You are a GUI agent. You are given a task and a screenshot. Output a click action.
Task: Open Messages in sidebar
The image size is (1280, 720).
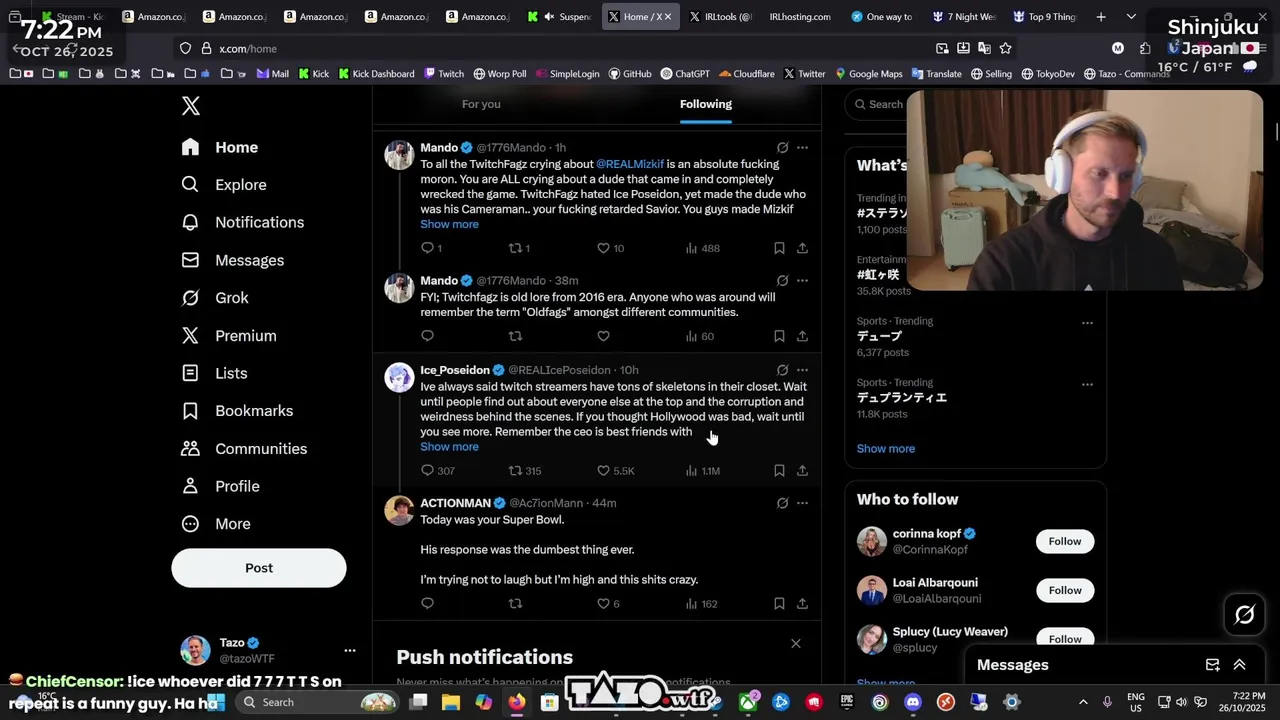[x=233, y=260]
